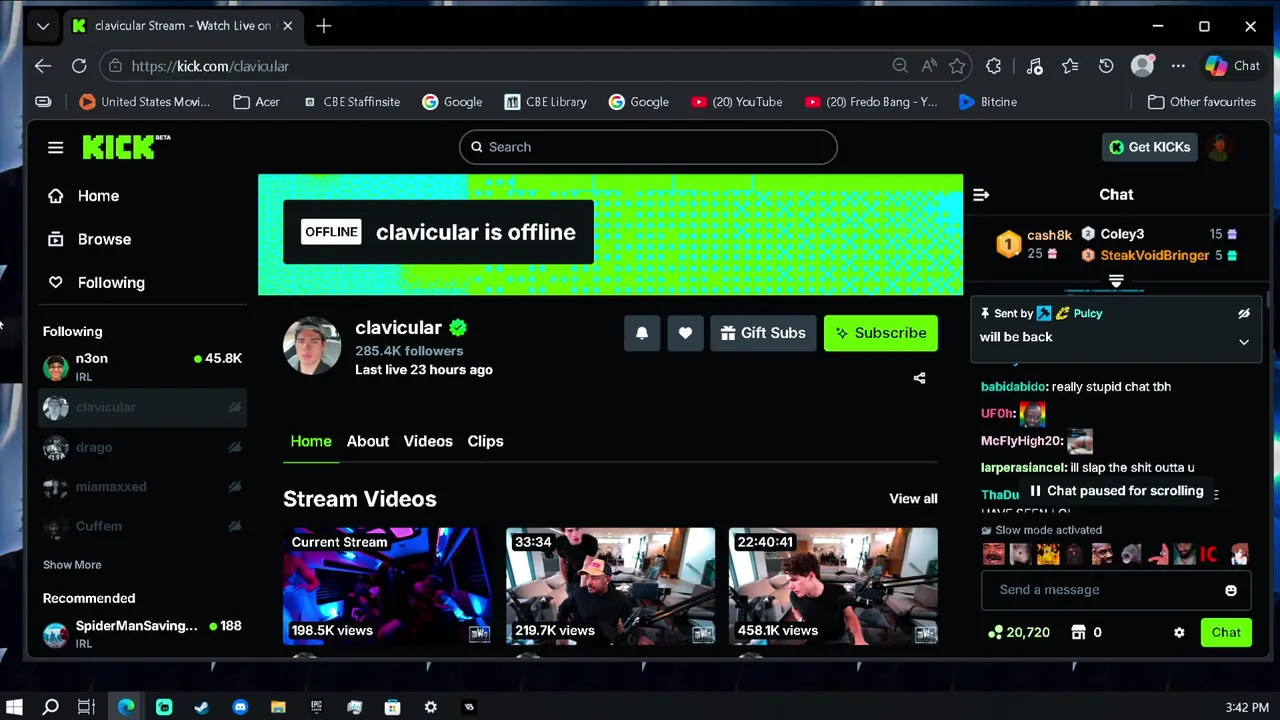Hide the pinned message from Pulcy
1280x720 pixels.
pyautogui.click(x=1244, y=314)
